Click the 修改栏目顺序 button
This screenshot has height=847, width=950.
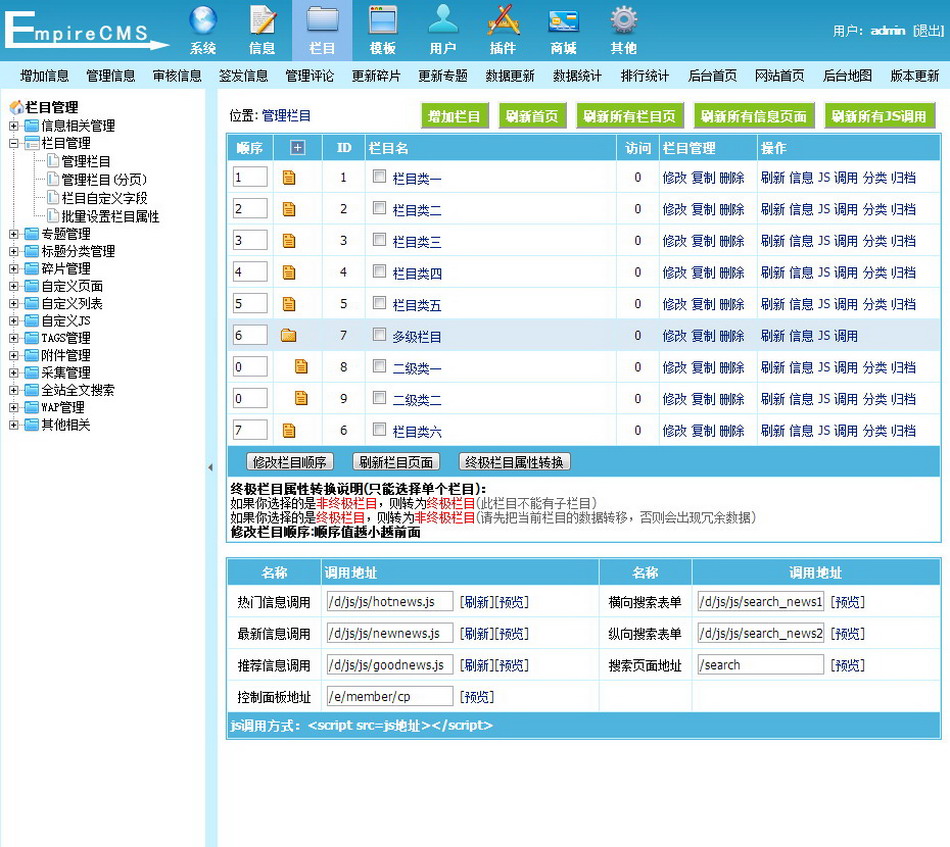point(290,462)
